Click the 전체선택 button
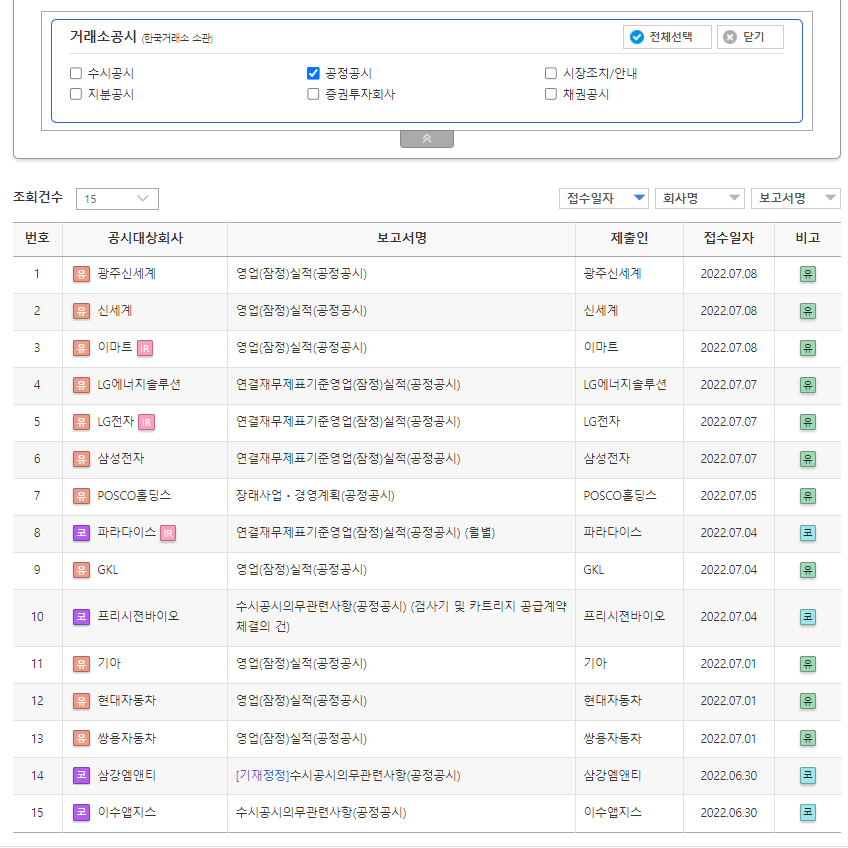 [667, 37]
